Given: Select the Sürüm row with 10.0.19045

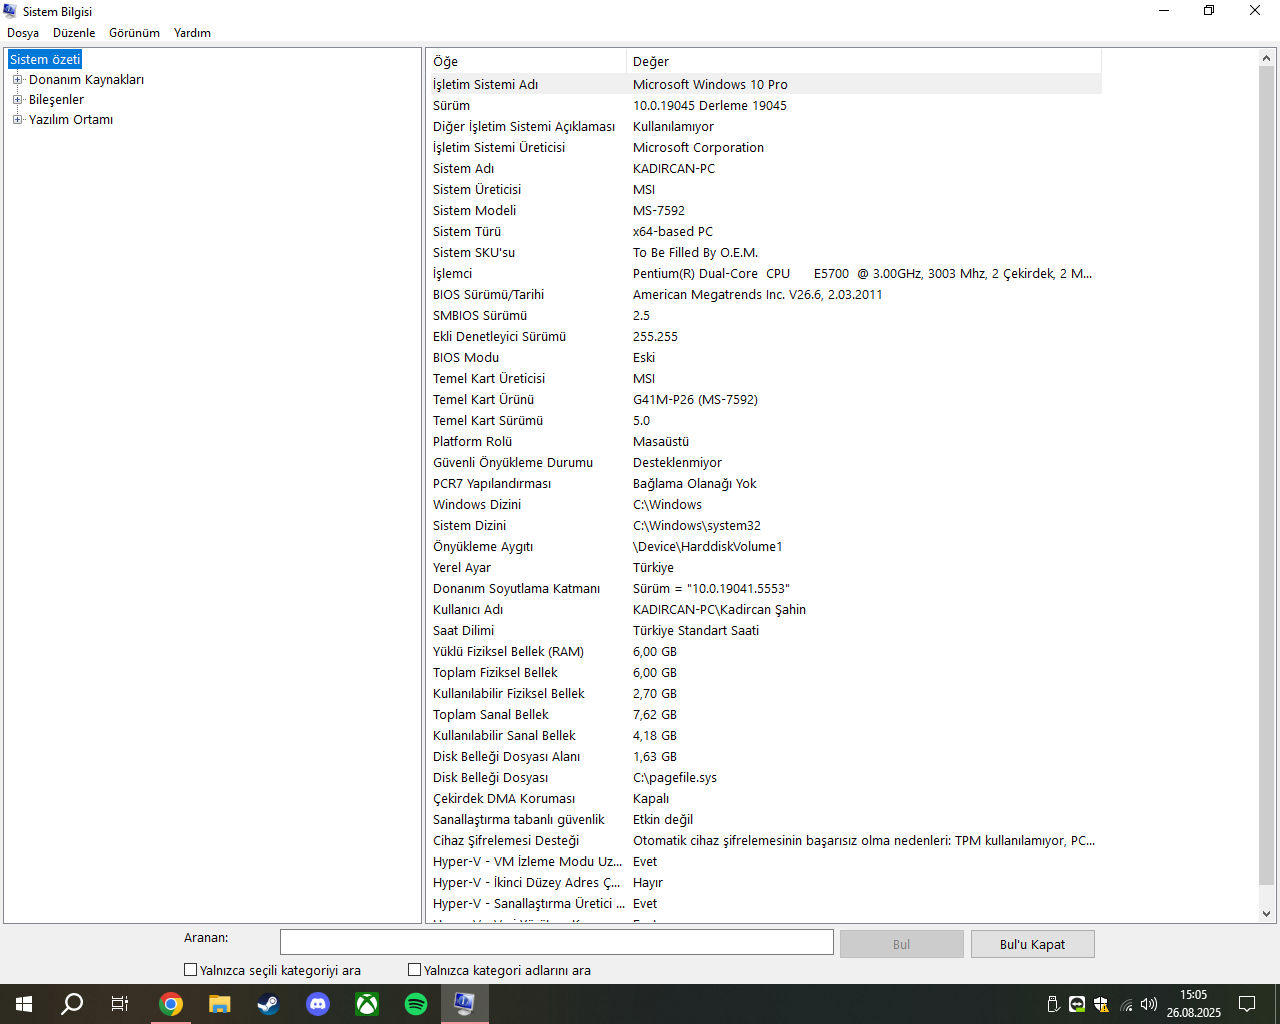Looking at the screenshot, I should [764, 105].
